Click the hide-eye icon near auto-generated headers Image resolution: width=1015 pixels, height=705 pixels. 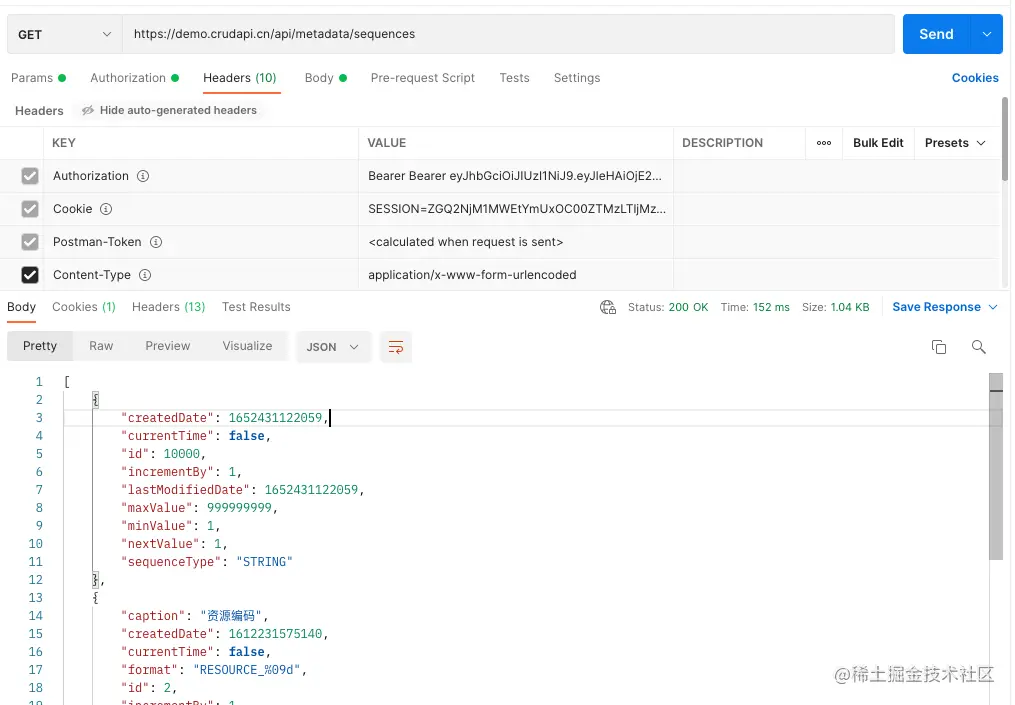click(x=87, y=111)
